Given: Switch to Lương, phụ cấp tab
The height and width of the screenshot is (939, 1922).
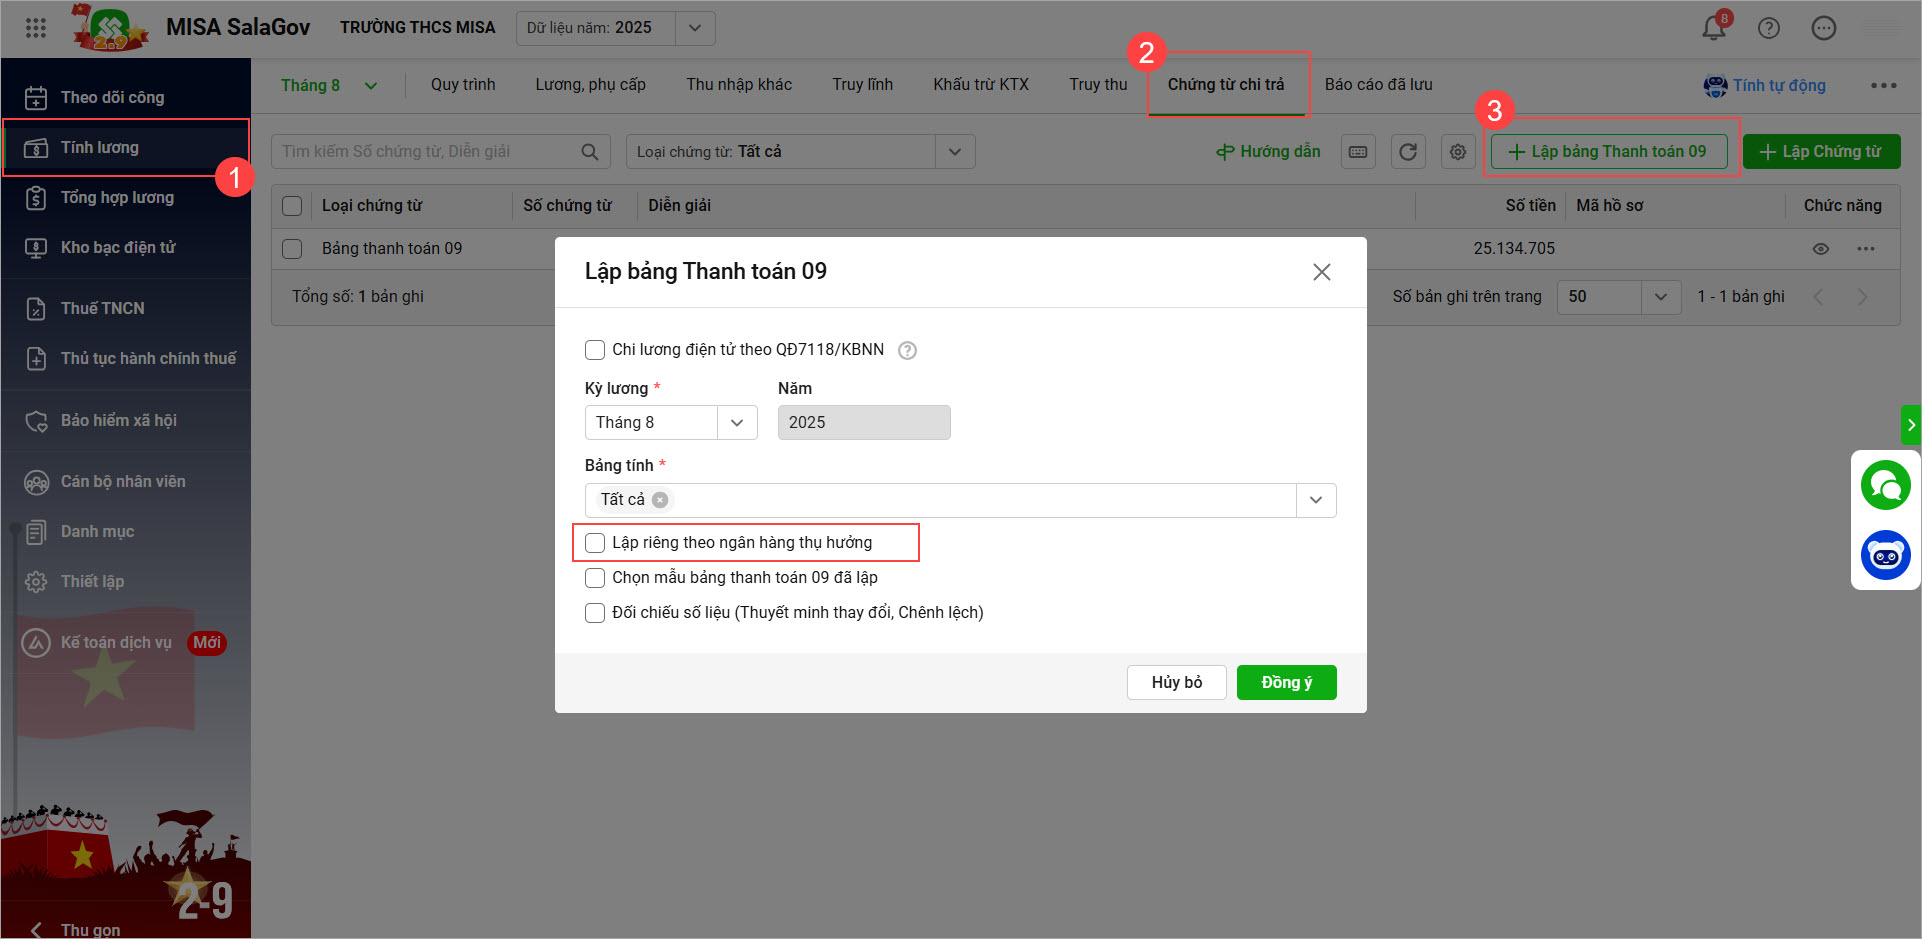Looking at the screenshot, I should 590,85.
